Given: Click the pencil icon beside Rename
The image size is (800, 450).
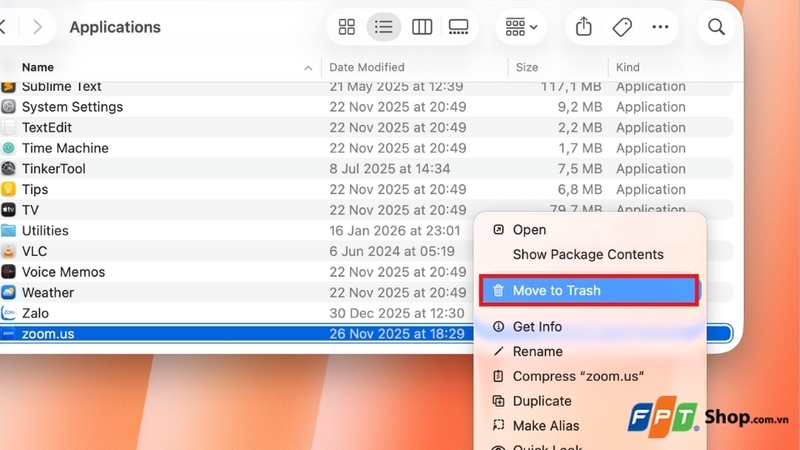Looking at the screenshot, I should tap(498, 352).
